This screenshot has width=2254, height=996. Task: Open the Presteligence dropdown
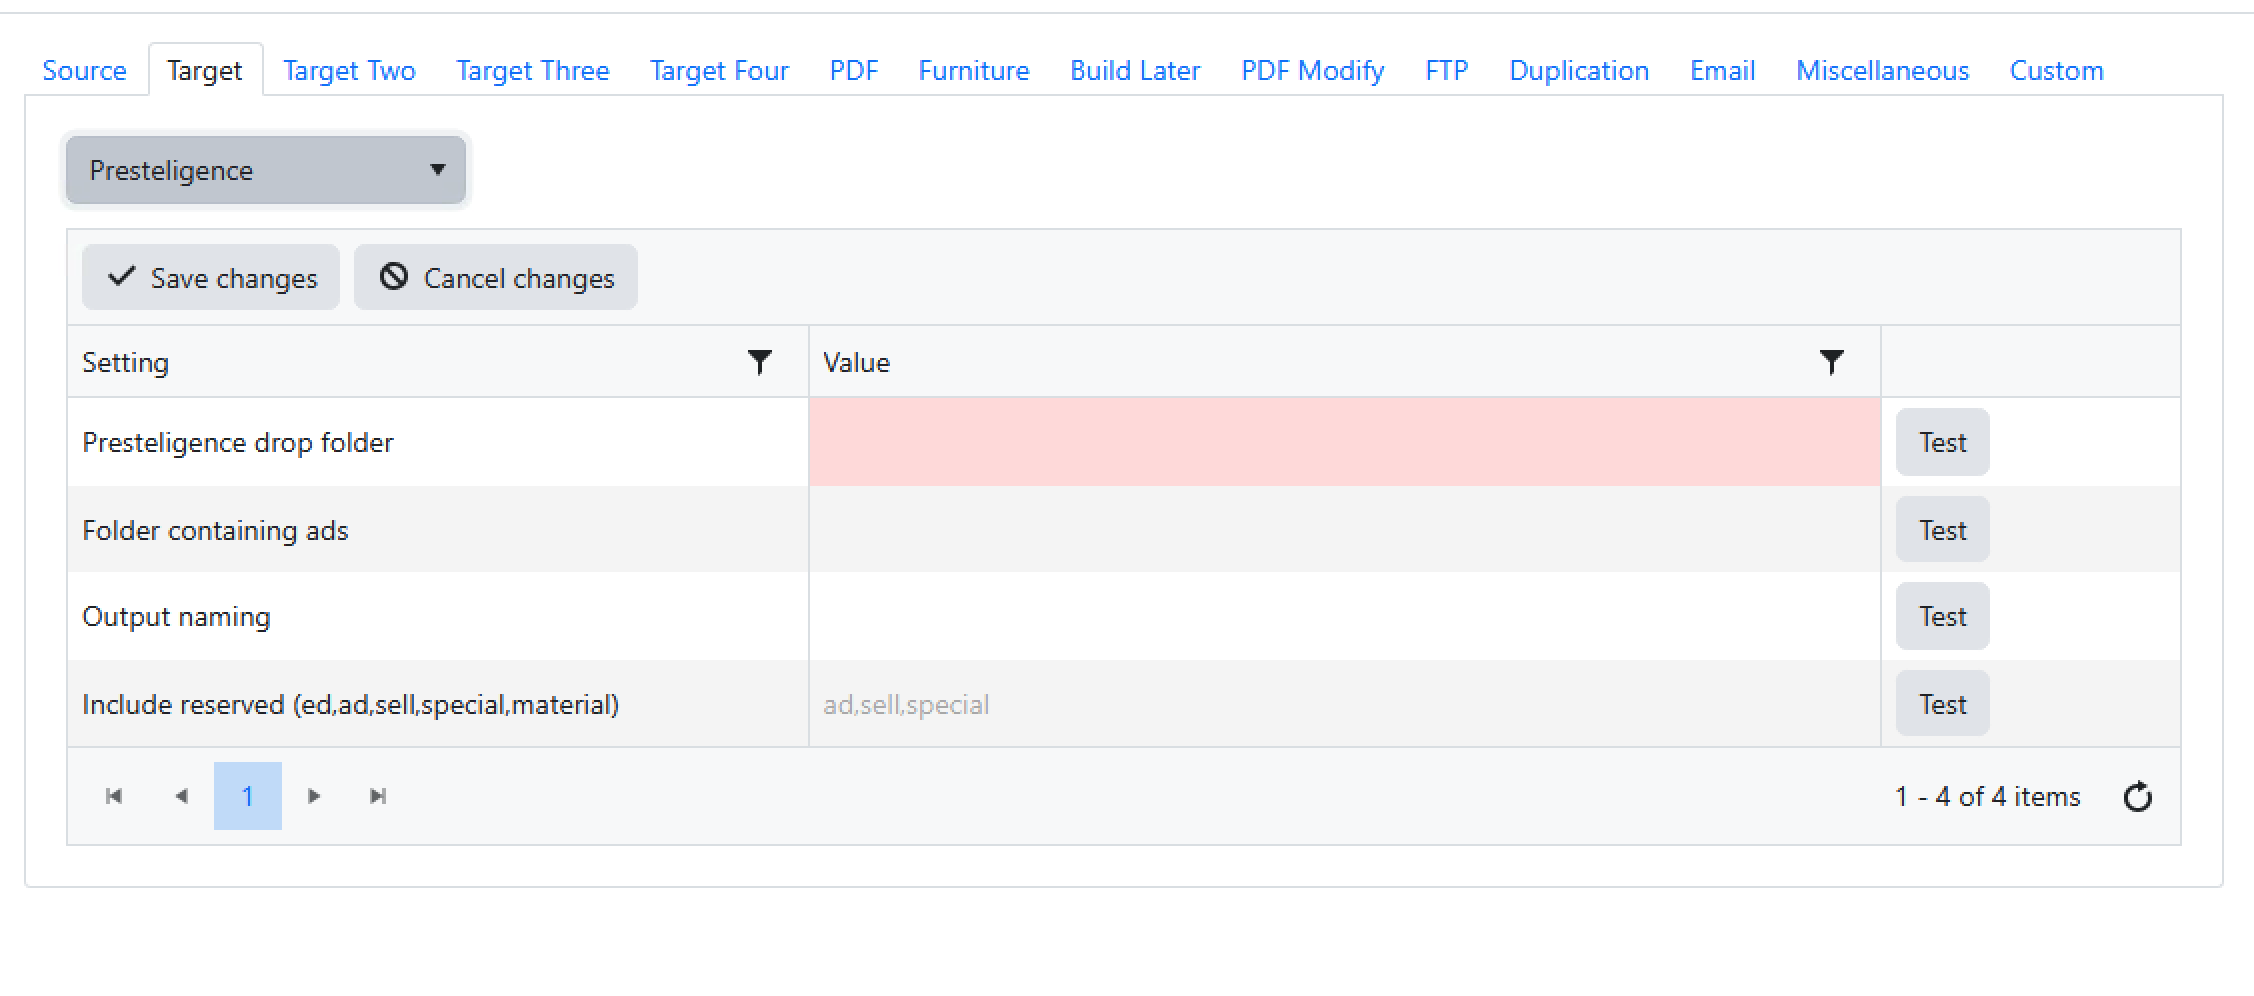point(266,170)
